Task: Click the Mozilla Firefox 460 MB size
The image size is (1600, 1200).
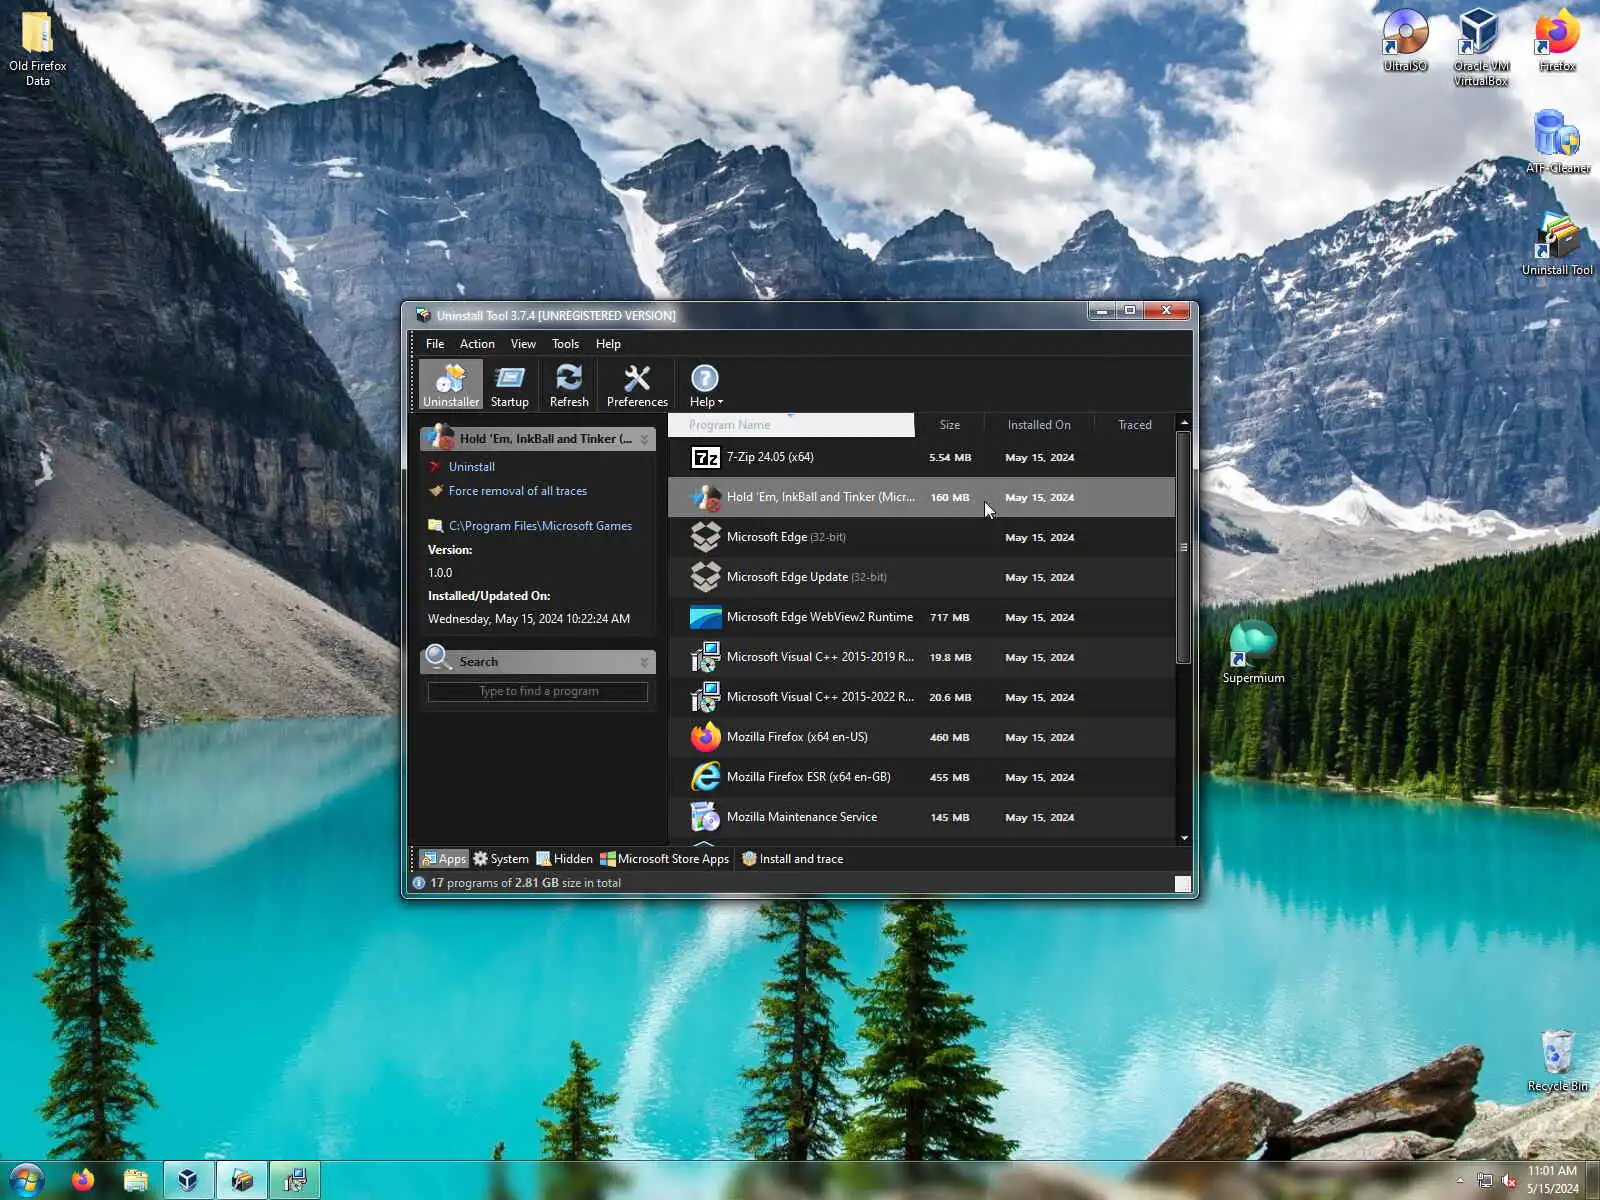Action: coord(949,738)
